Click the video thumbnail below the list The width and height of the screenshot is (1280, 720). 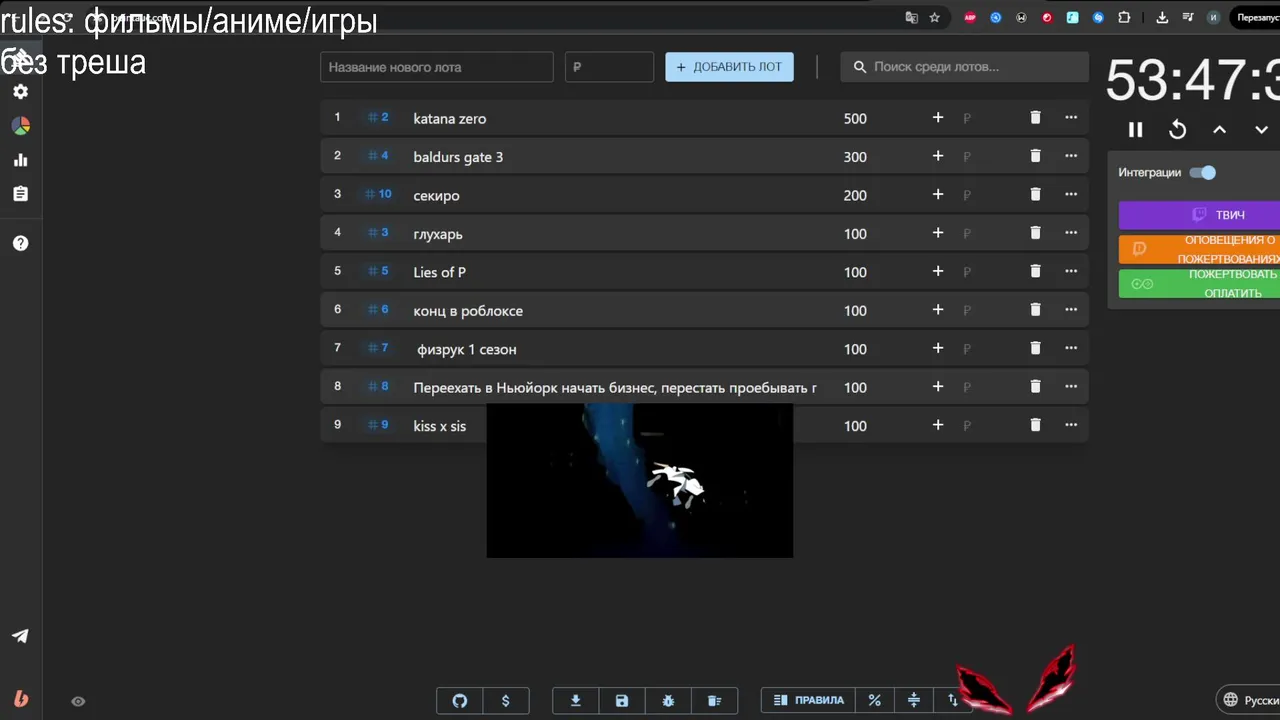pyautogui.click(x=639, y=480)
